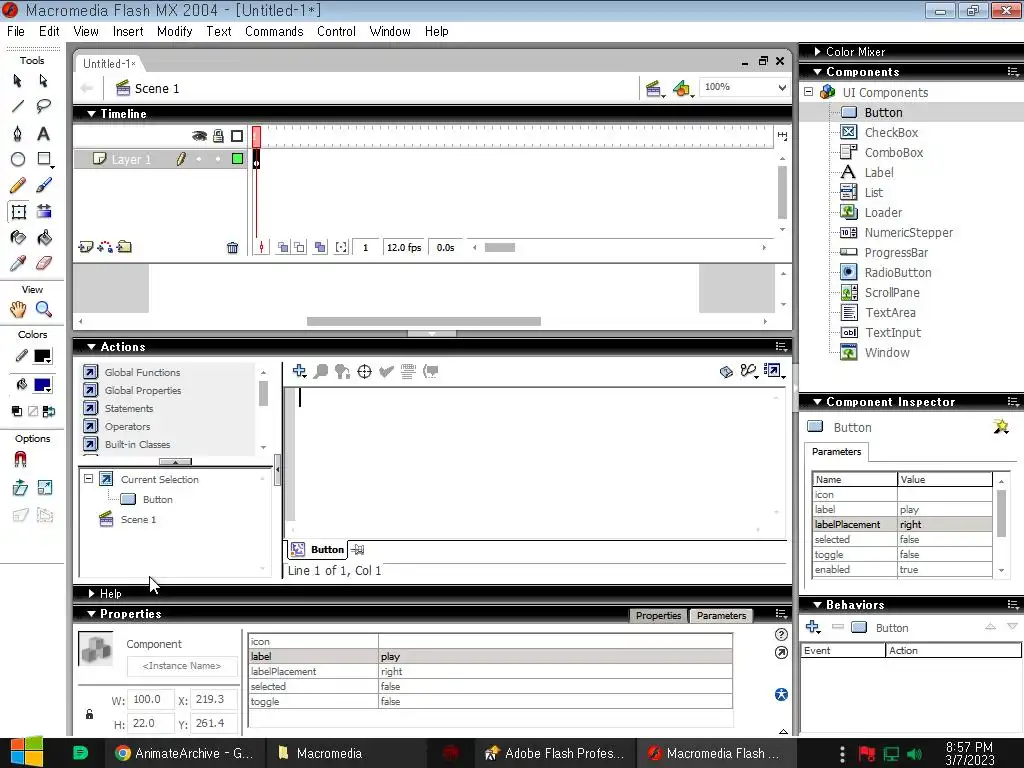Click the width W value field

(151, 699)
